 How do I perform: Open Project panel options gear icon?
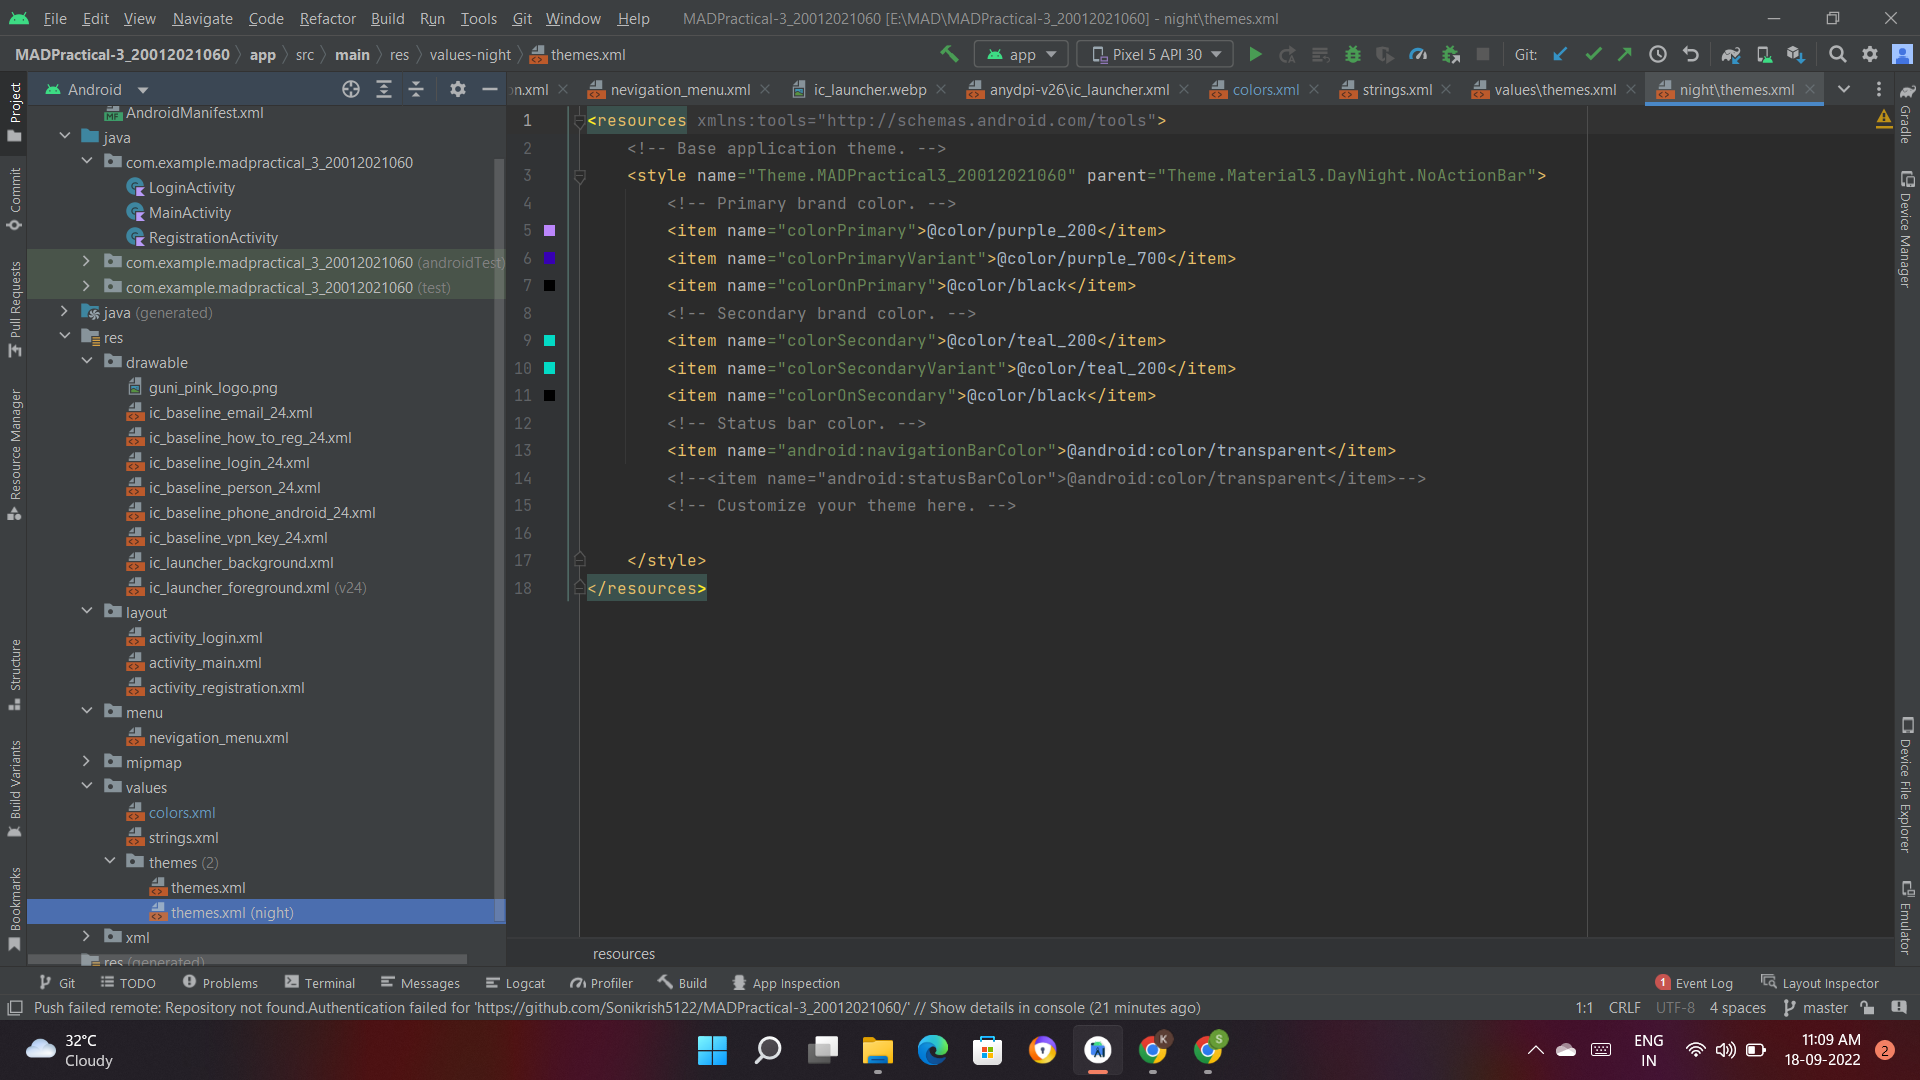tap(457, 89)
